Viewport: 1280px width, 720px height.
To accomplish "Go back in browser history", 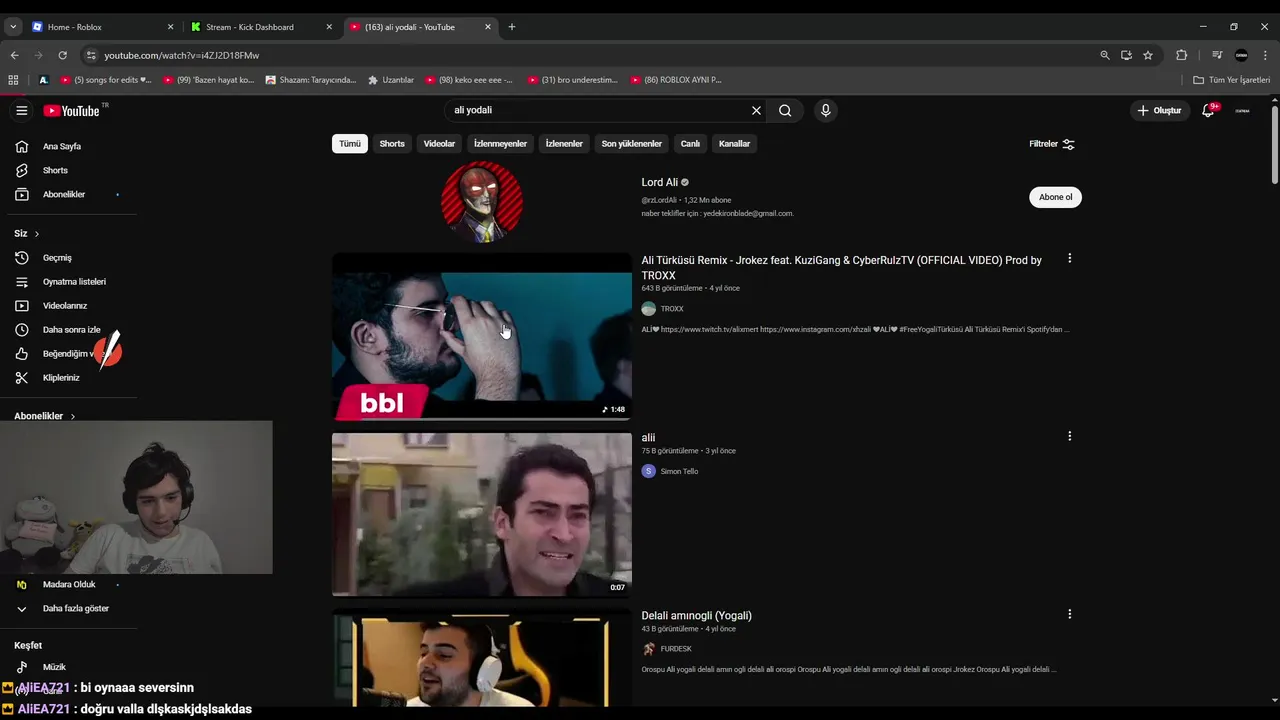I will (14, 55).
